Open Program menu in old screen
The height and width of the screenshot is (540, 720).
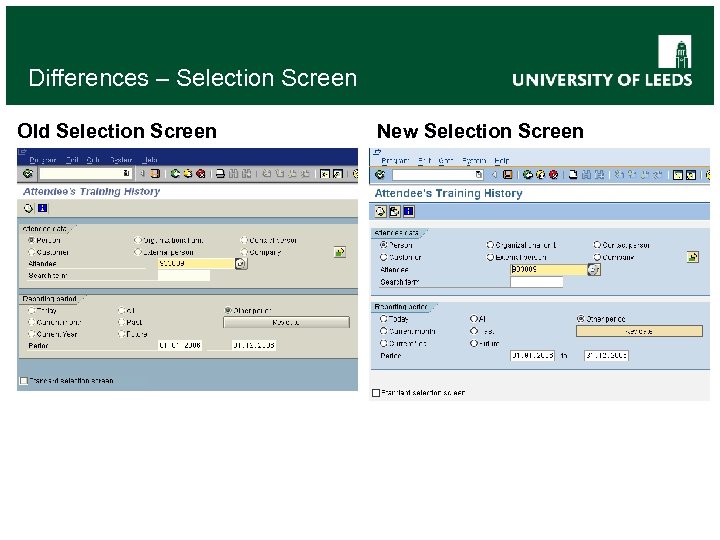coord(42,160)
